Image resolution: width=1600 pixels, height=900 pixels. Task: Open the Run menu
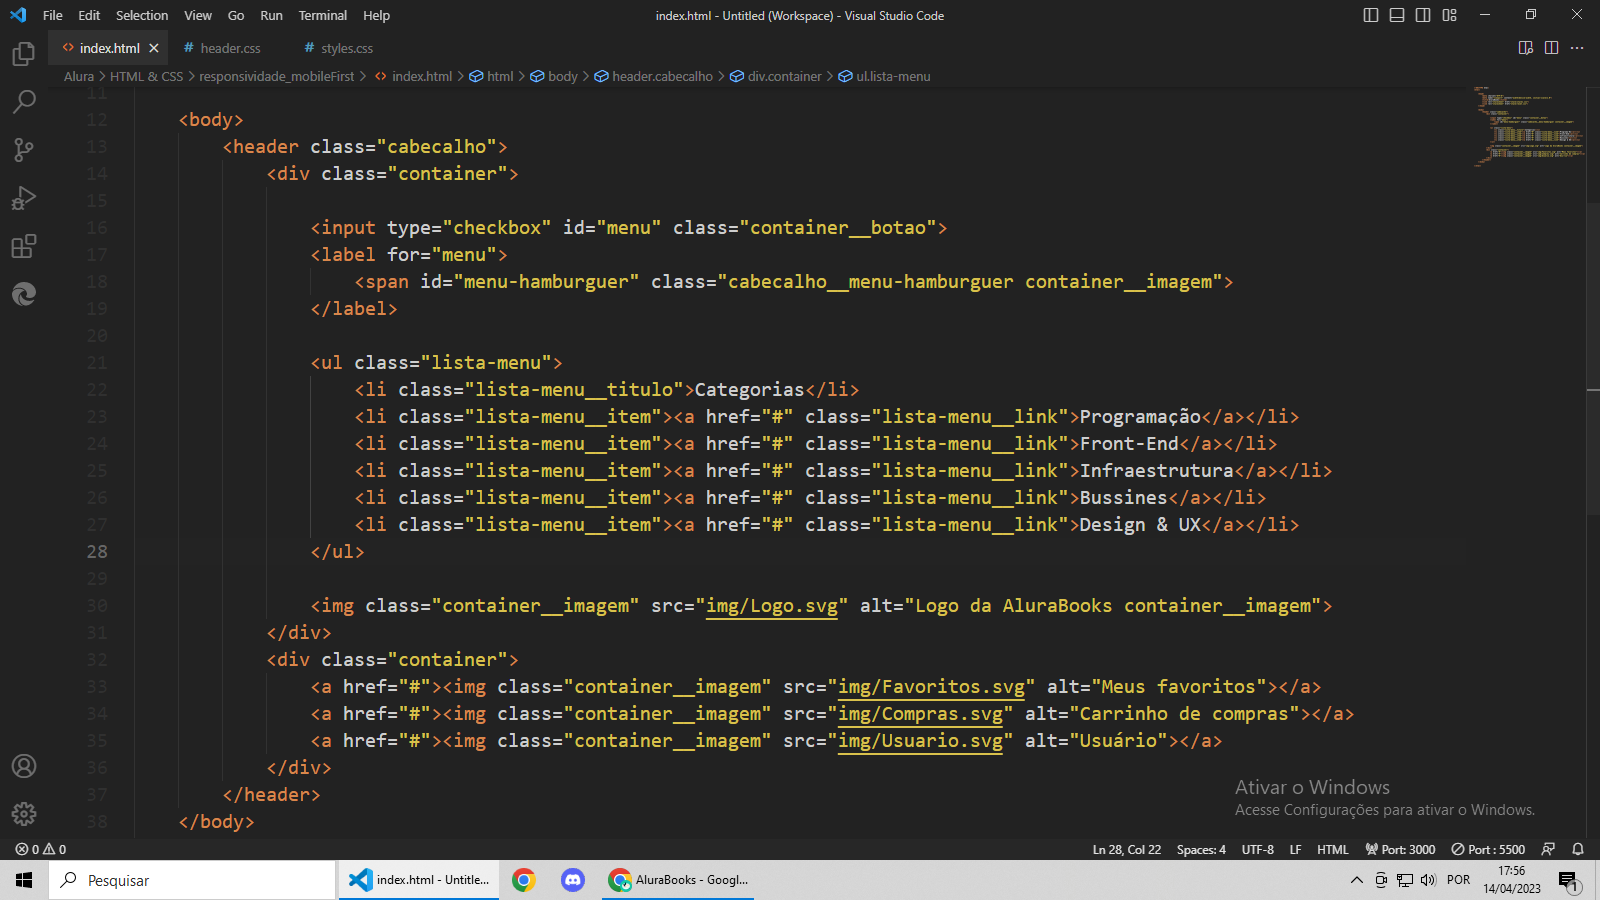[x=271, y=15]
